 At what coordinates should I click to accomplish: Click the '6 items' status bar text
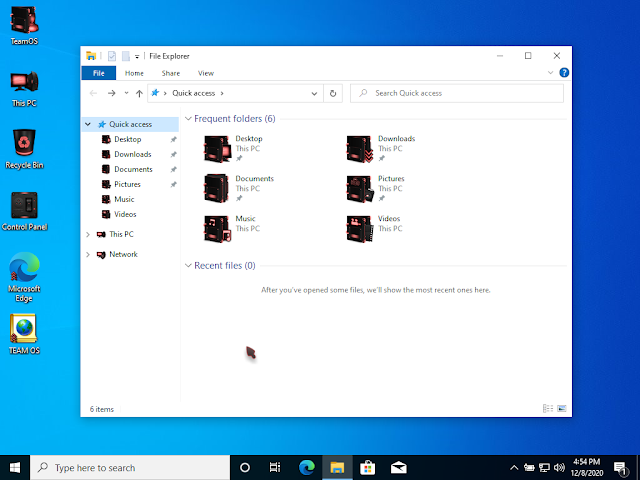click(x=102, y=409)
